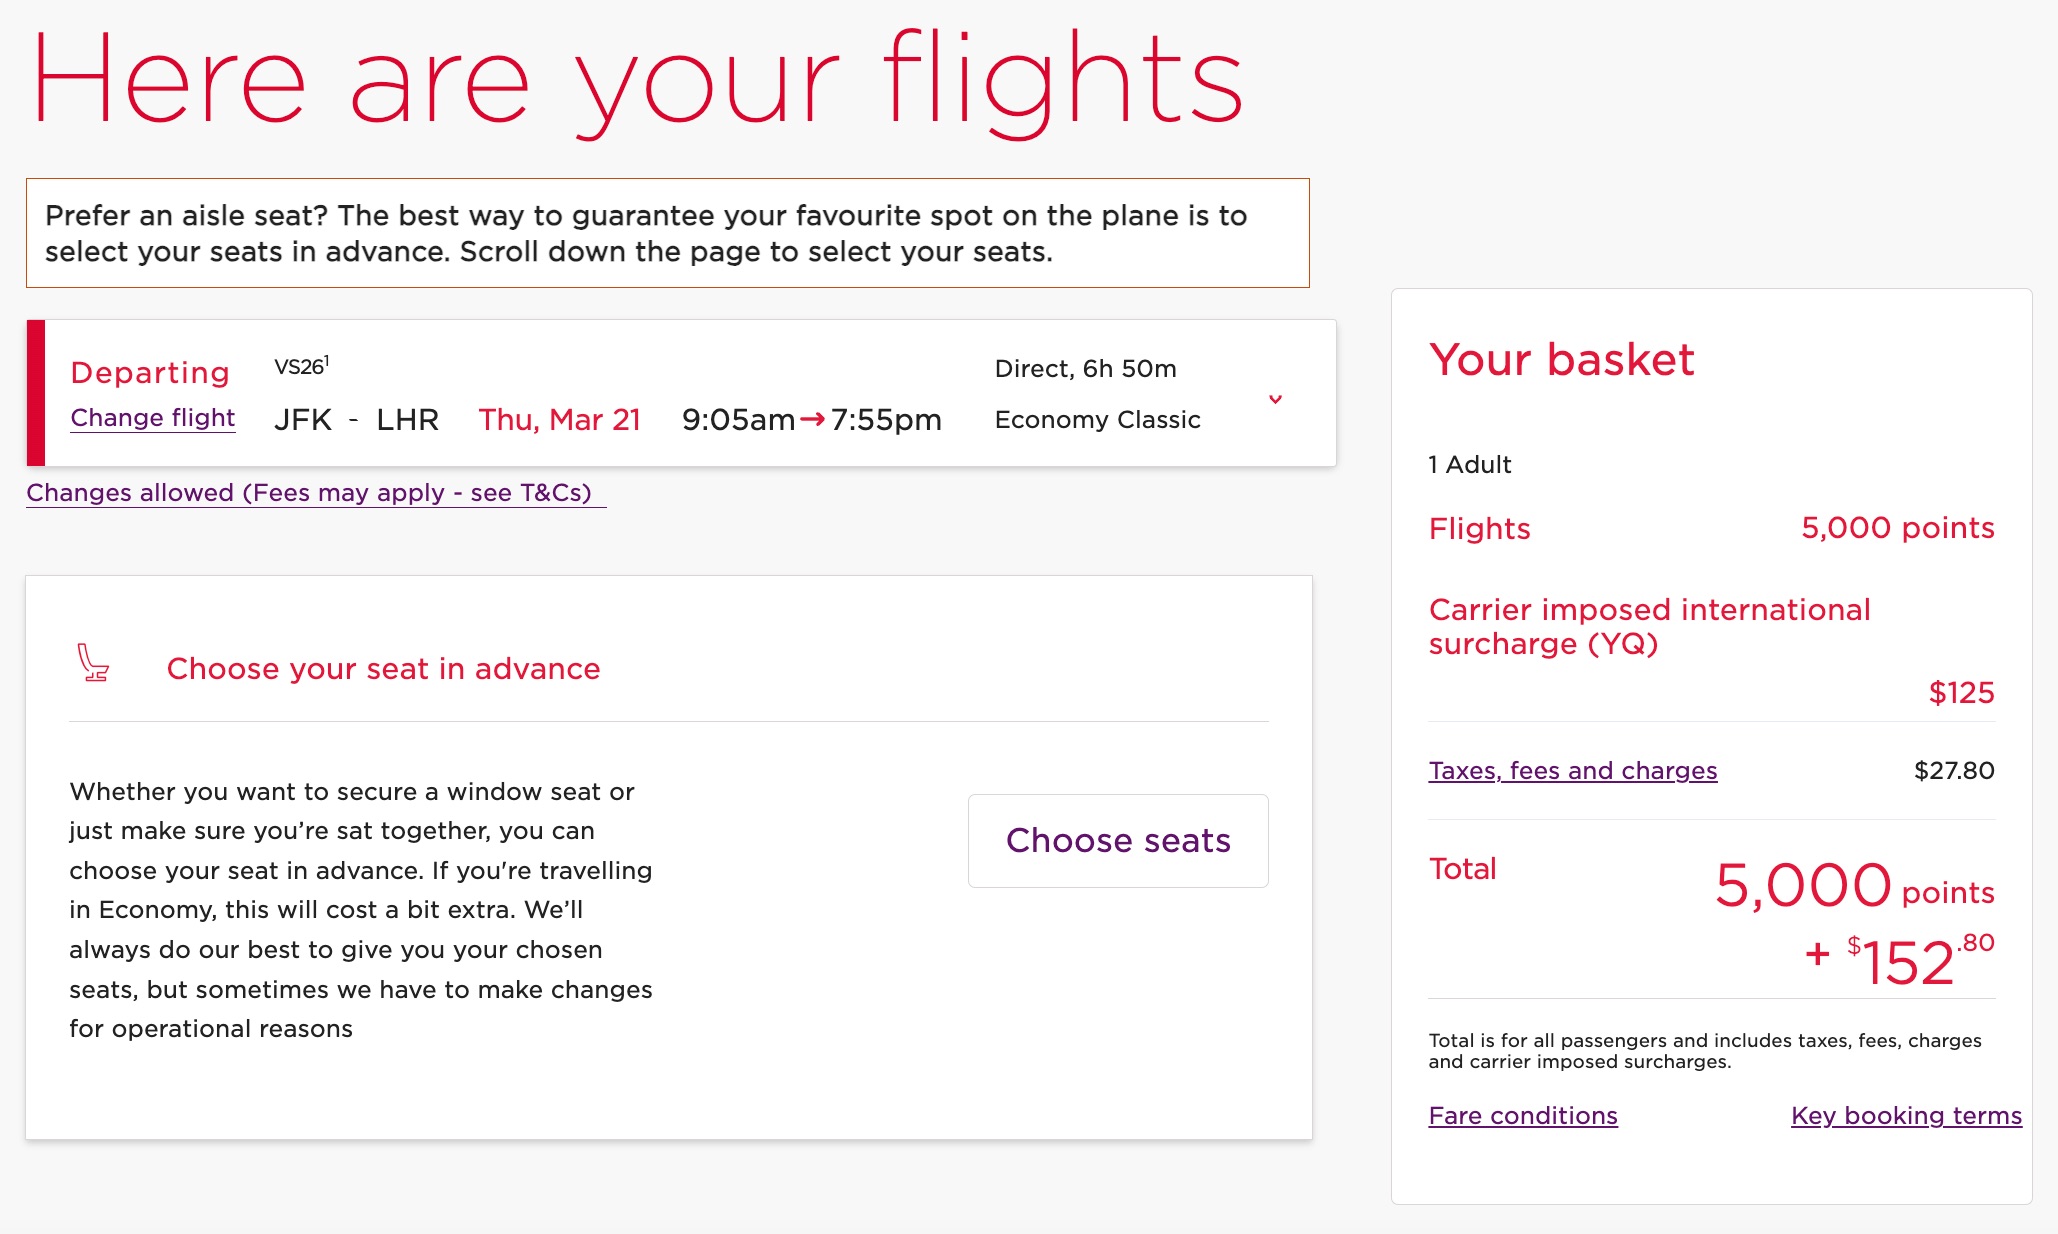Click the Your basket heading
The height and width of the screenshot is (1234, 2058).
pos(1562,360)
